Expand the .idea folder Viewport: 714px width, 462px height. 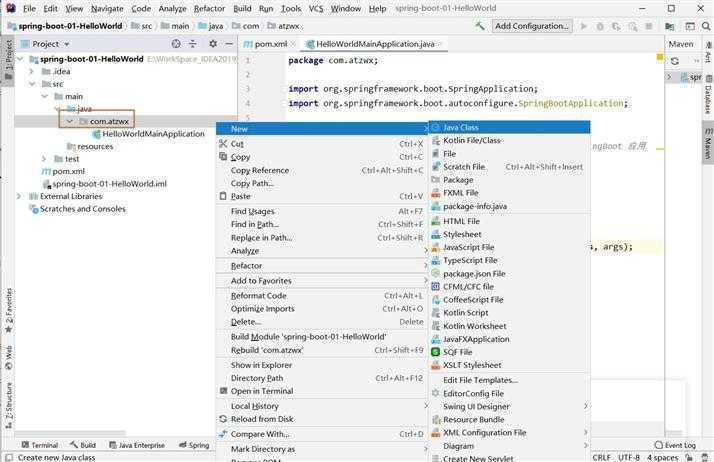[x=31, y=71]
